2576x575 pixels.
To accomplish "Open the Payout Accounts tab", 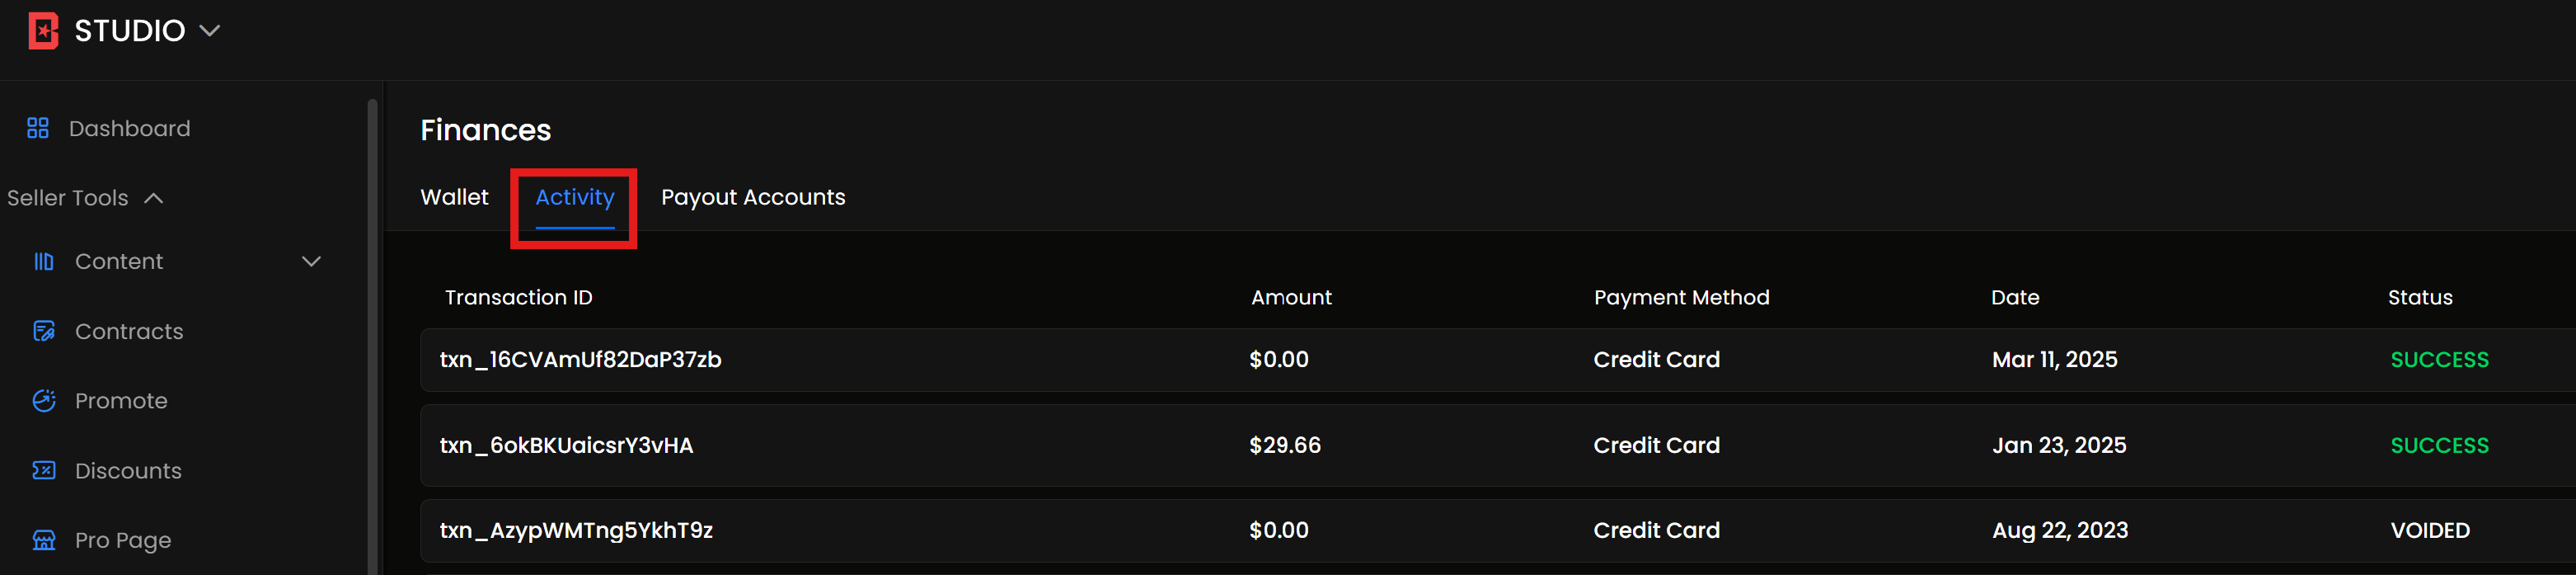I will coord(752,197).
